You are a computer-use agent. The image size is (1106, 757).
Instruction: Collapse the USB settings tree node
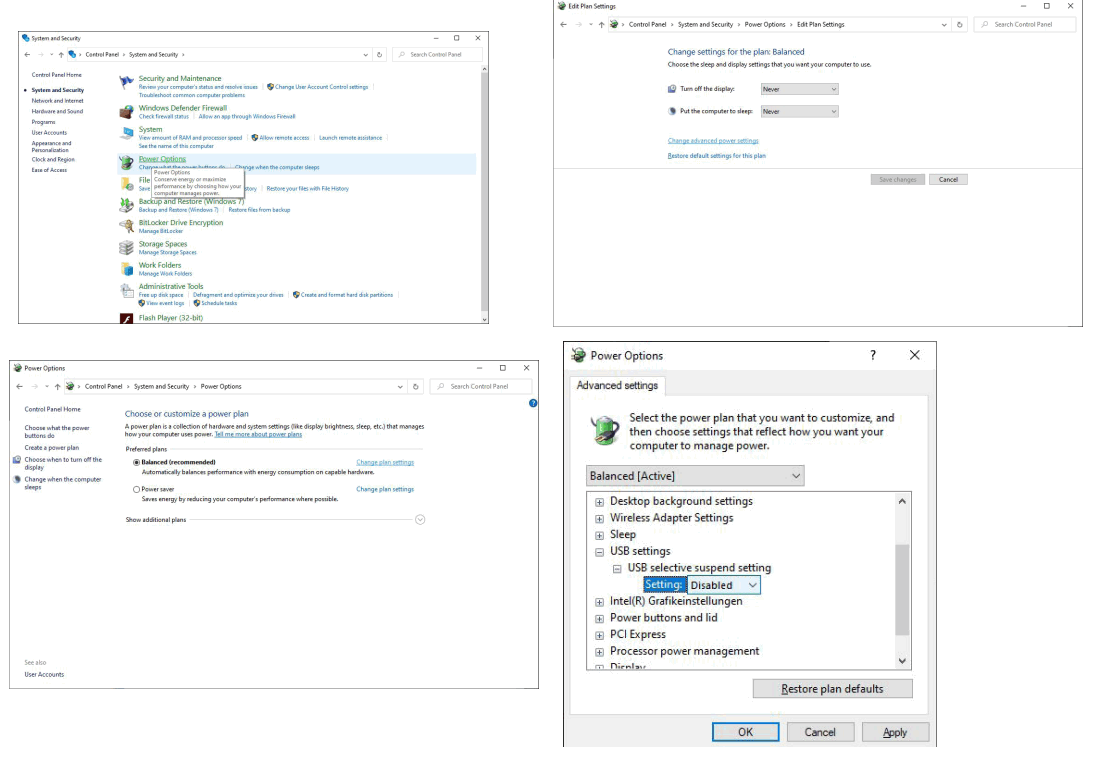pos(600,552)
